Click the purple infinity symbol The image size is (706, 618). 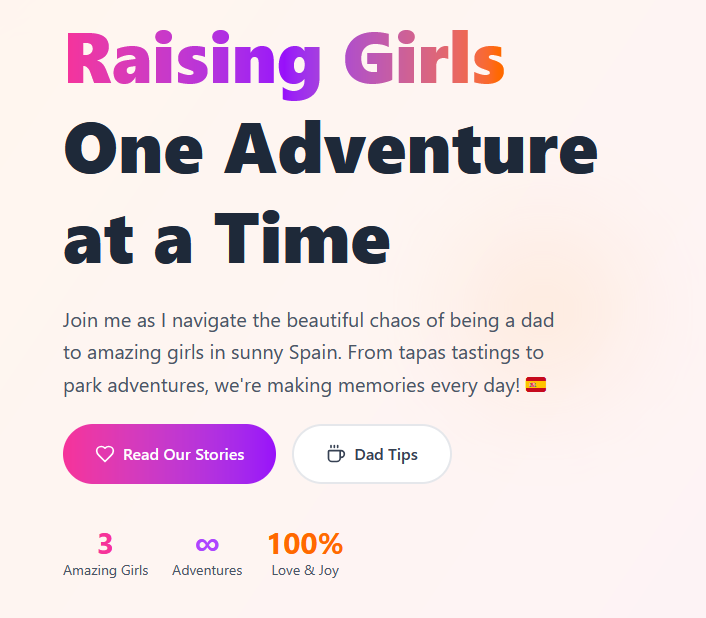[207, 544]
